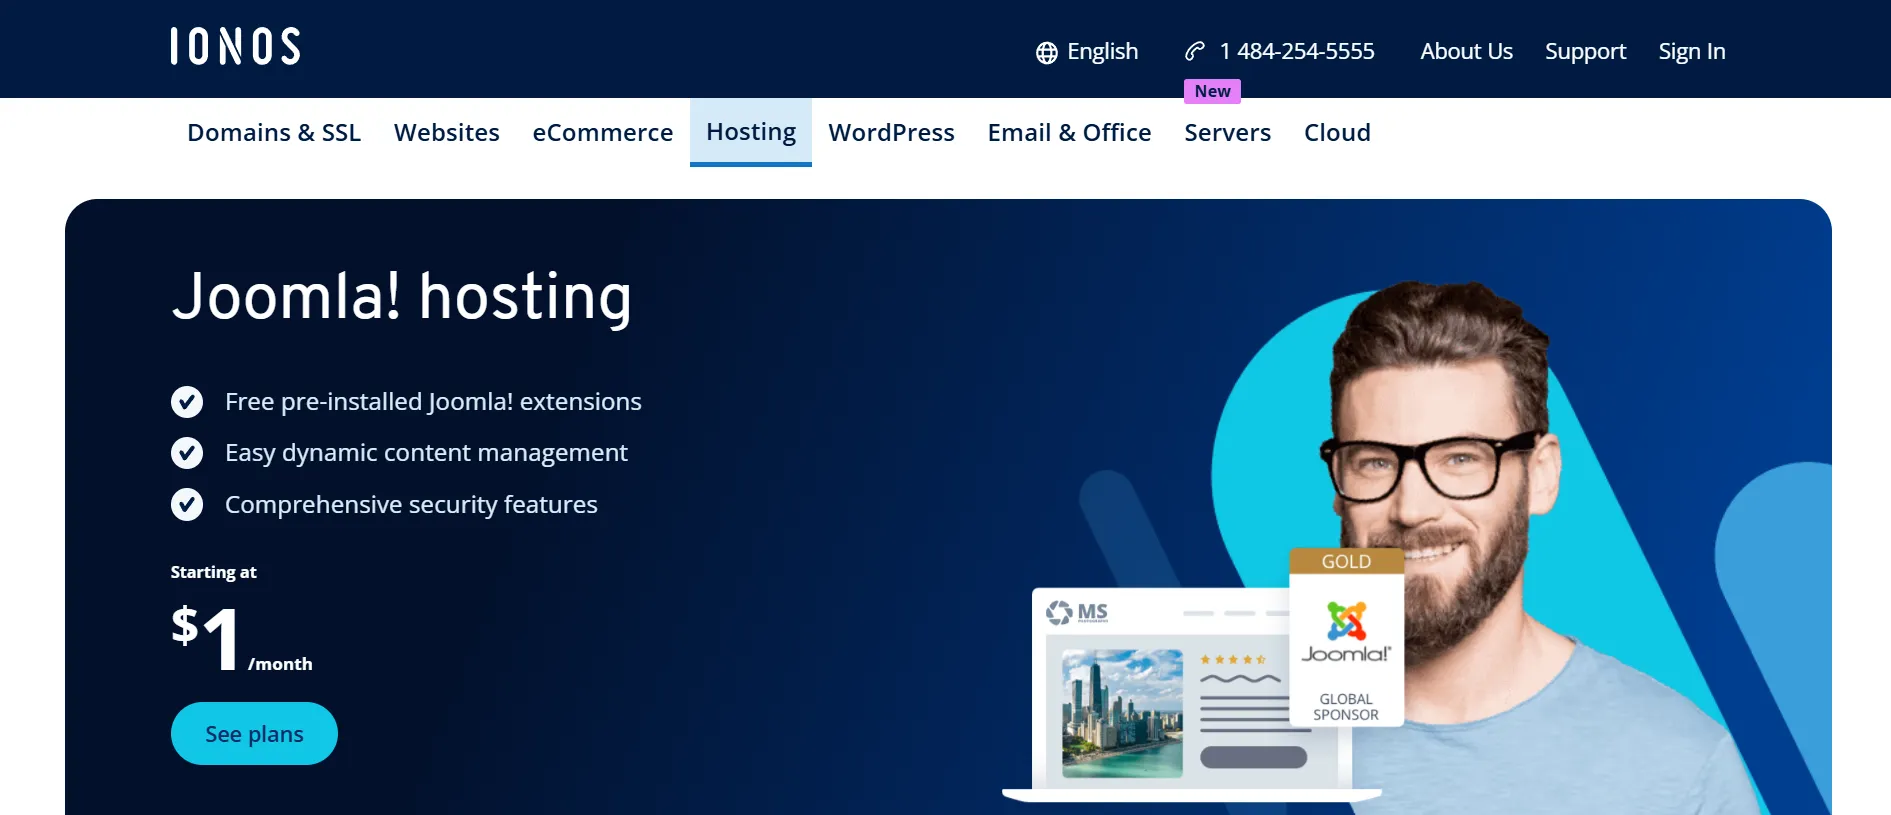The height and width of the screenshot is (815, 1891).
Task: Click Sign In
Action: 1692,52
